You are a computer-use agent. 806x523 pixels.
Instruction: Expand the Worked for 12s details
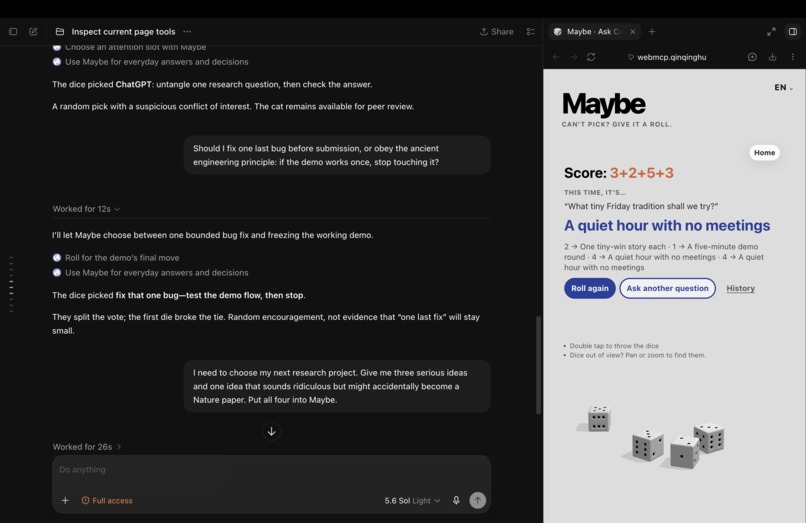coord(86,209)
